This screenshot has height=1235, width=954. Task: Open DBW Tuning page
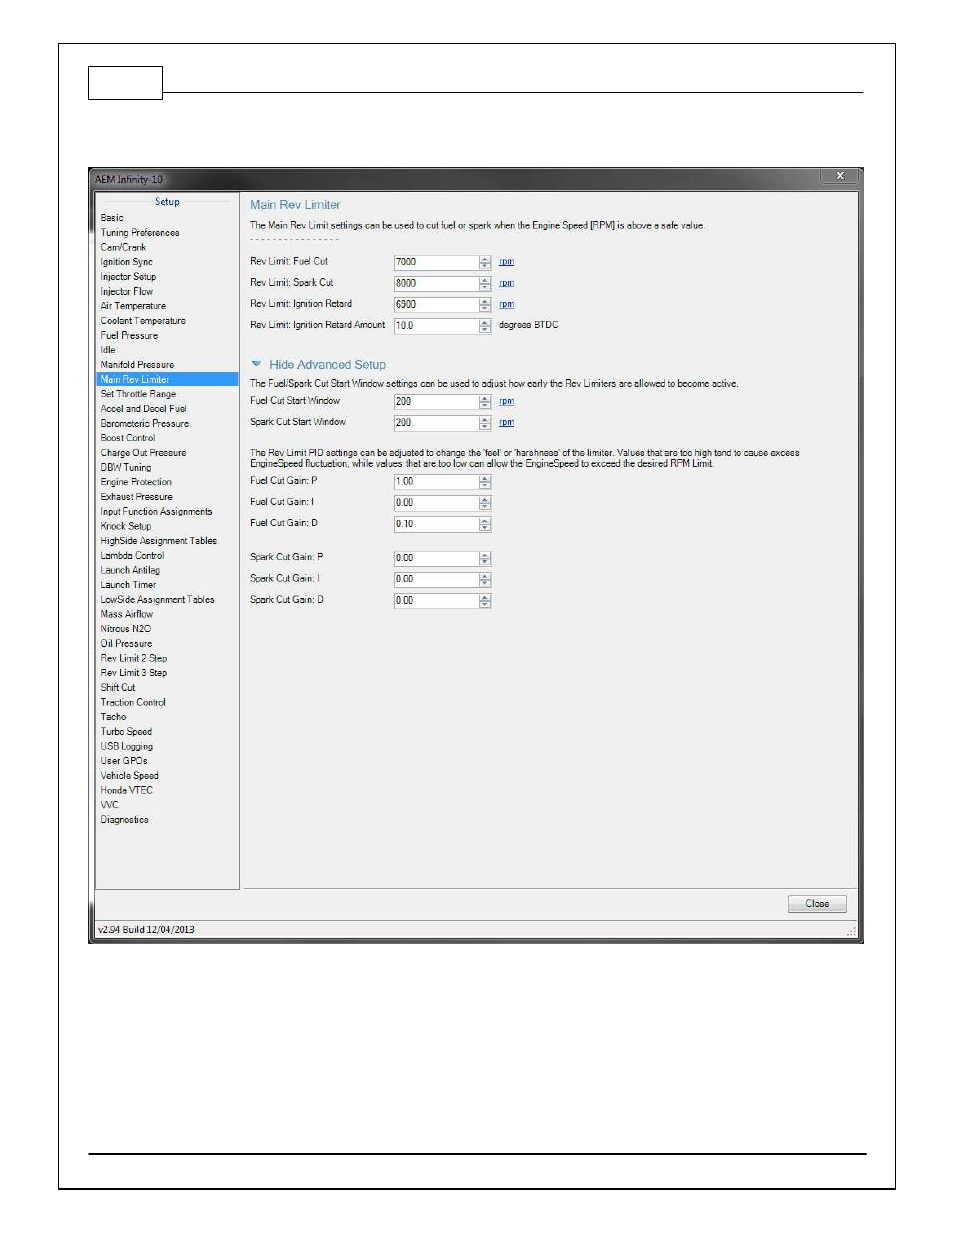126,468
